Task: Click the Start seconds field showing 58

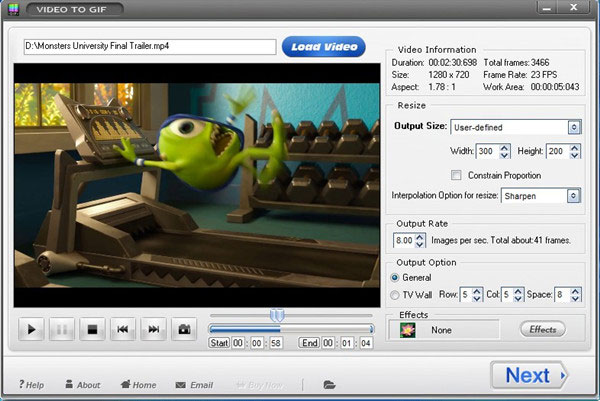Action: [x=276, y=343]
